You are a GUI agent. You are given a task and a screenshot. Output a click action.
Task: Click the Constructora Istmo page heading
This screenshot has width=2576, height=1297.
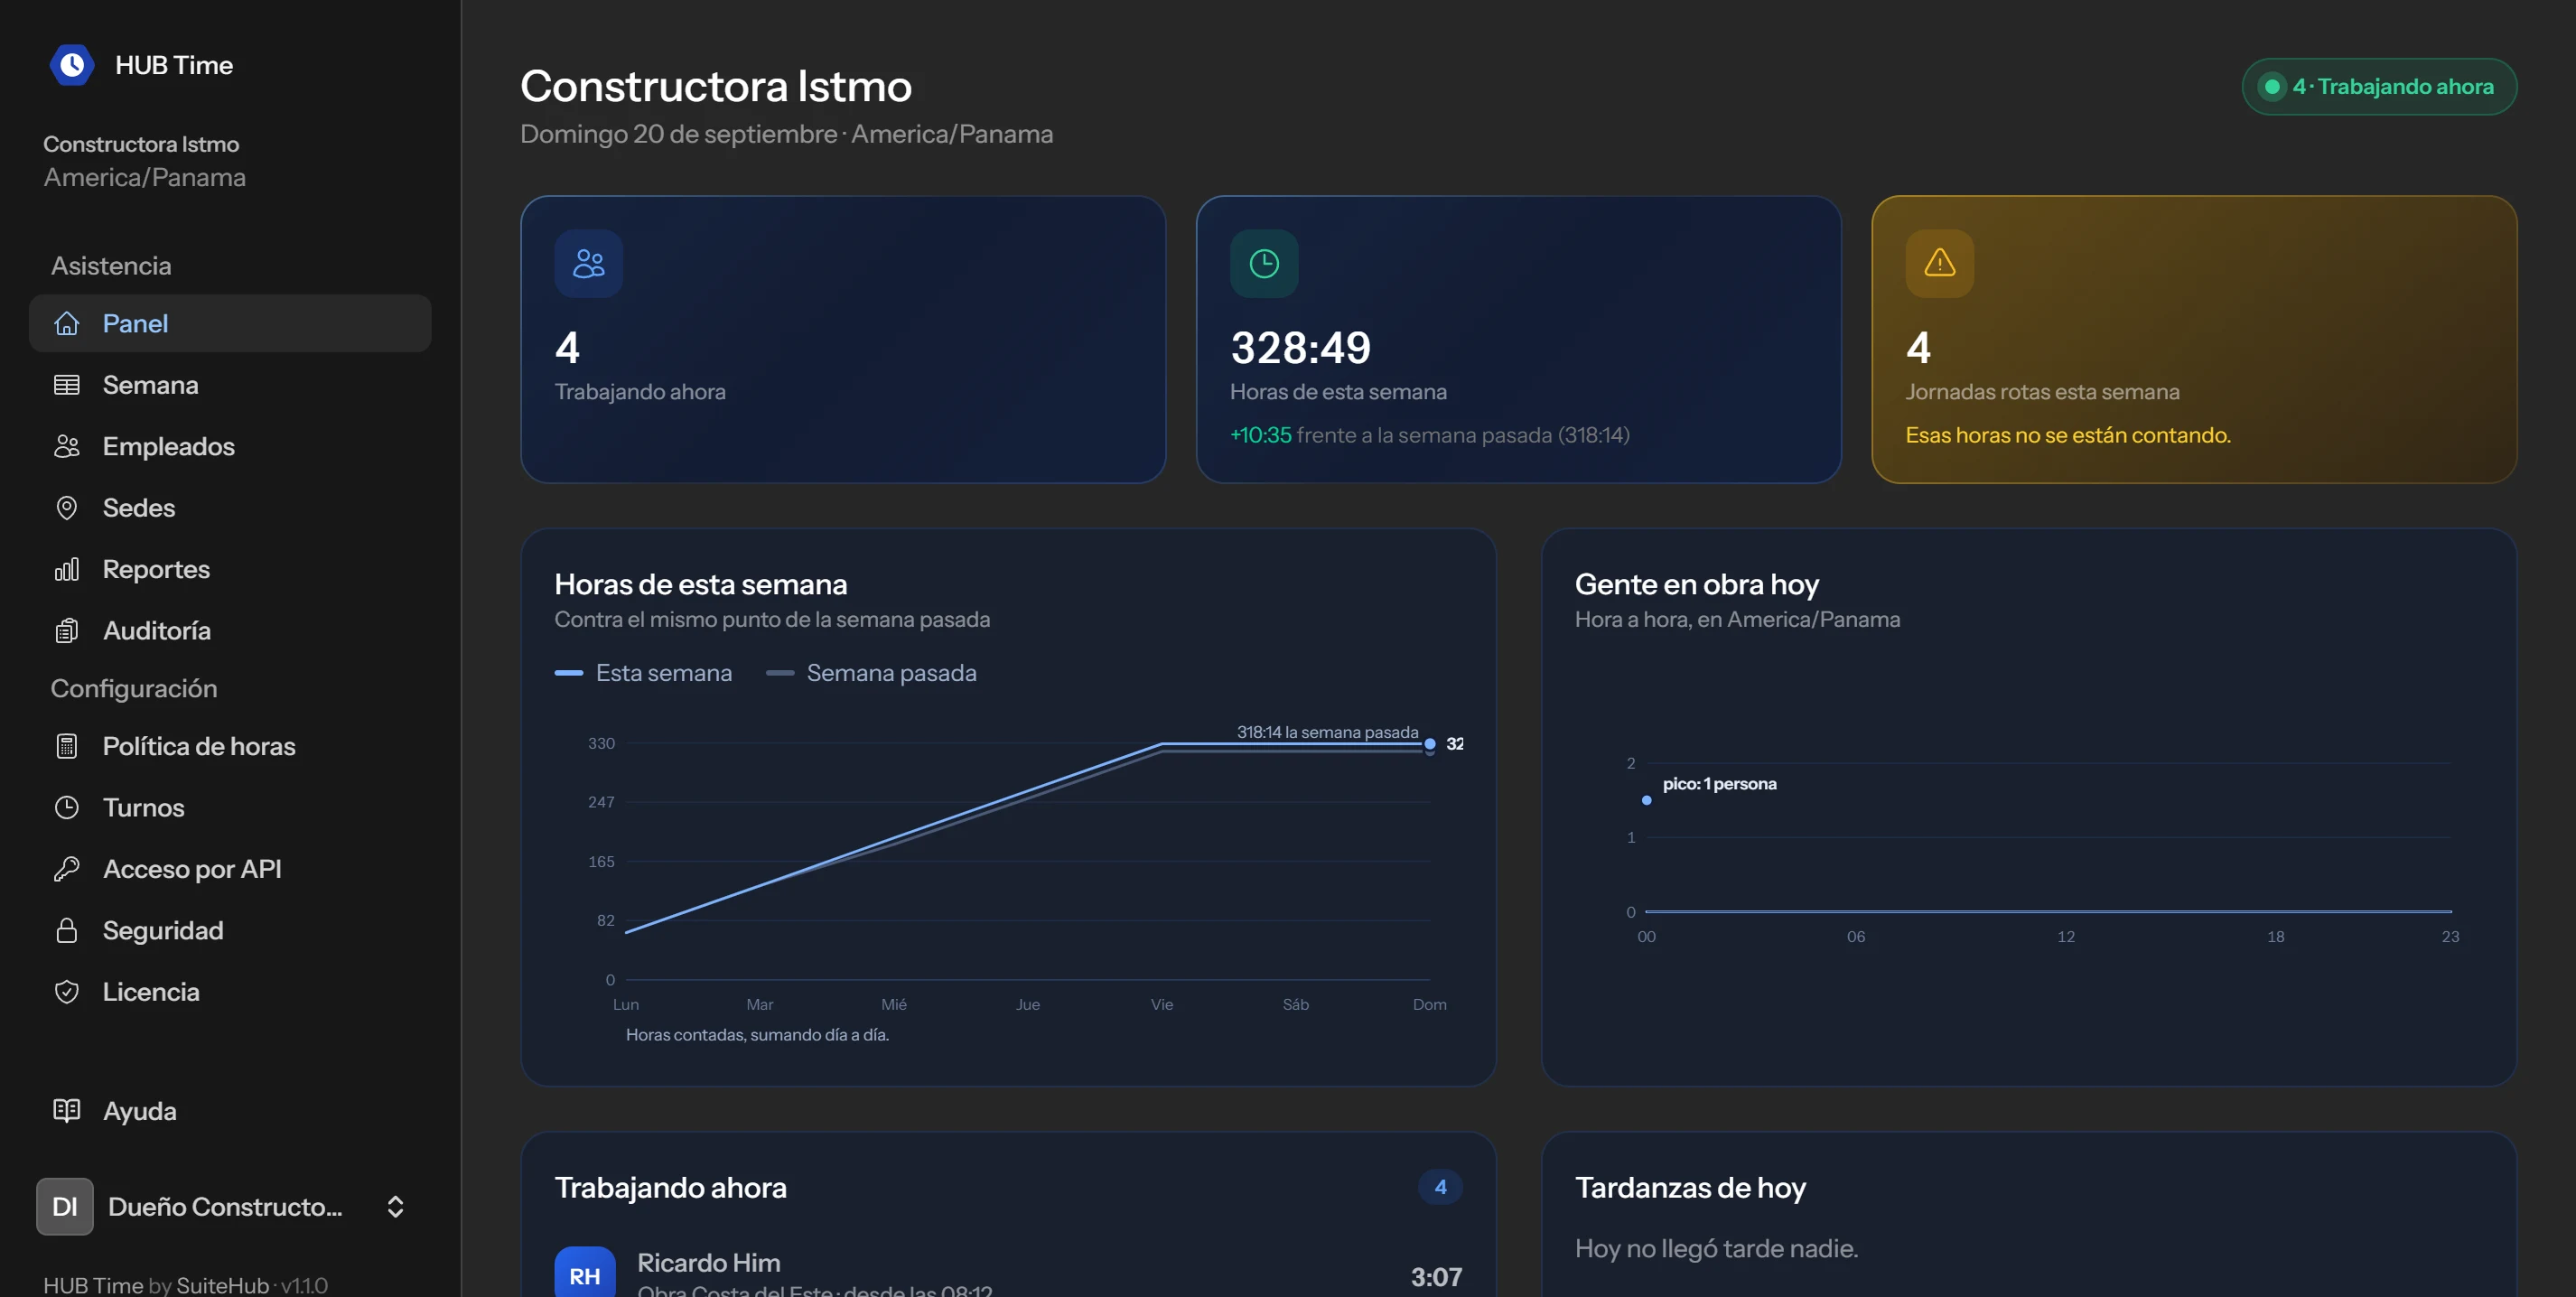coord(716,86)
